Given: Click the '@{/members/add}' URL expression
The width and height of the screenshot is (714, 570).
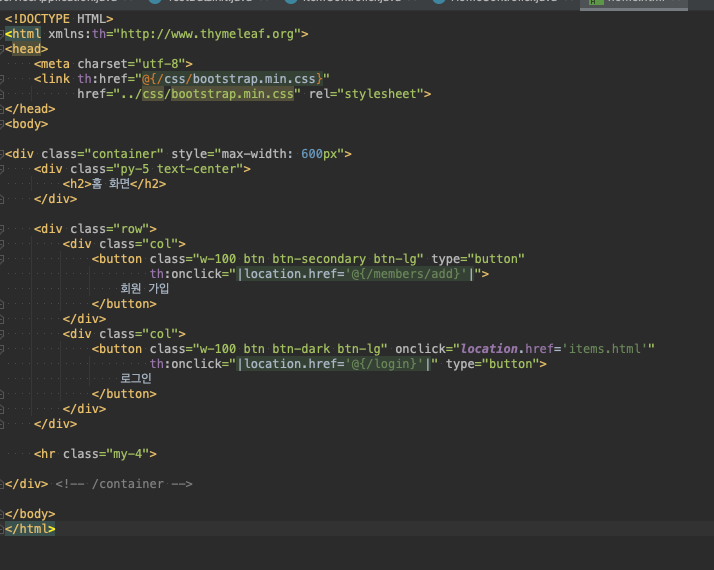Looking at the screenshot, I should click(x=406, y=274).
